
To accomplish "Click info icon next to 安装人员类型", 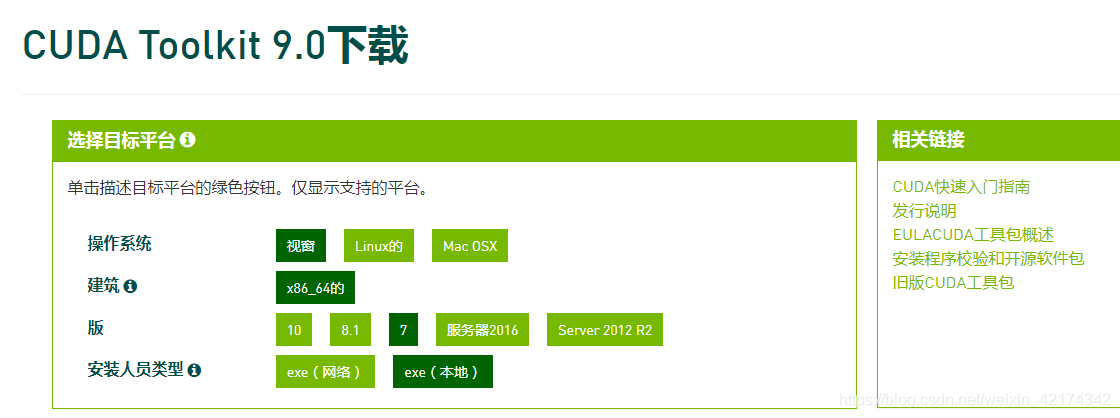I will (x=194, y=370).
